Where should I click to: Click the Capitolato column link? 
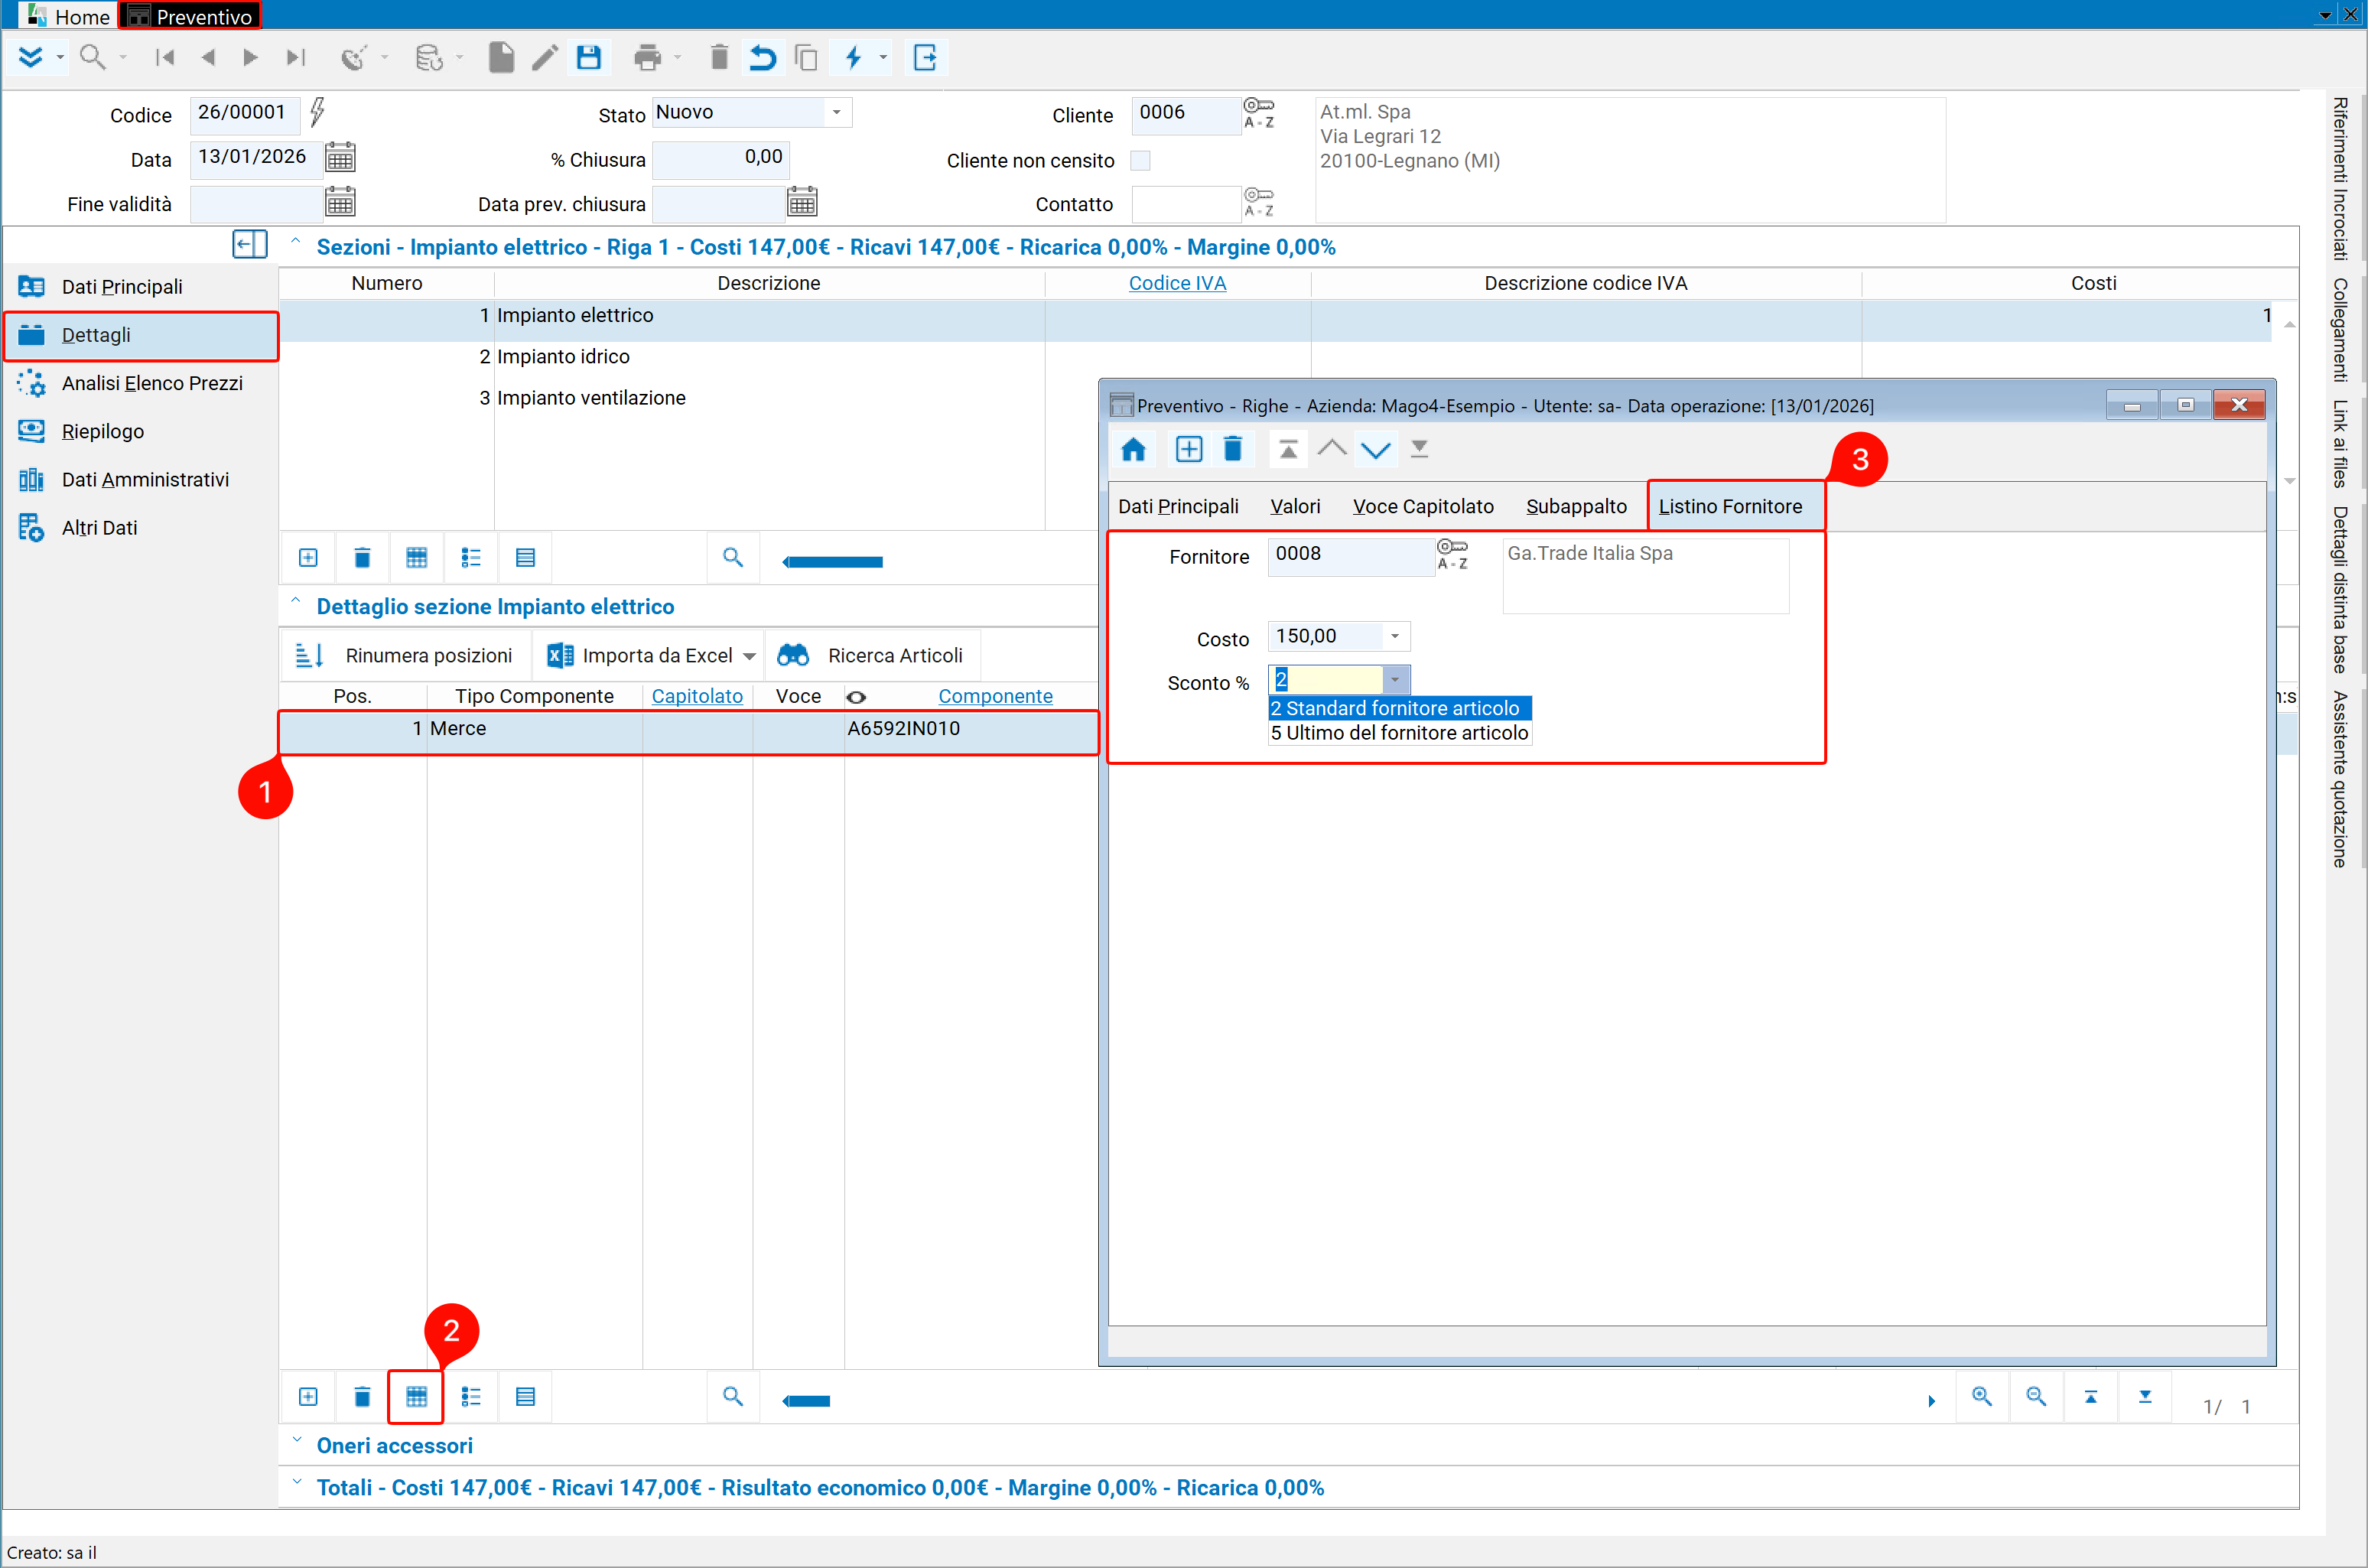(697, 696)
